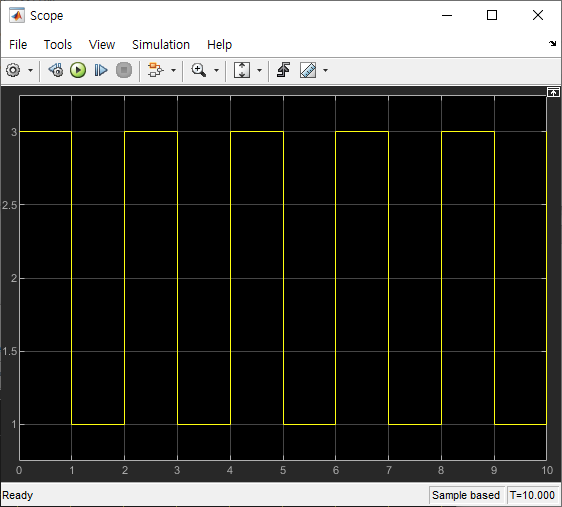Click the maximize axes icon above plot
This screenshot has height=507, width=562.
click(553, 93)
